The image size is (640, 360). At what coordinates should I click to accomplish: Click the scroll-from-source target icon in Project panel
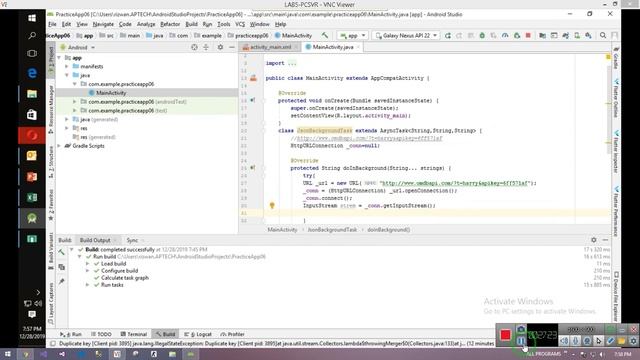tap(194, 47)
